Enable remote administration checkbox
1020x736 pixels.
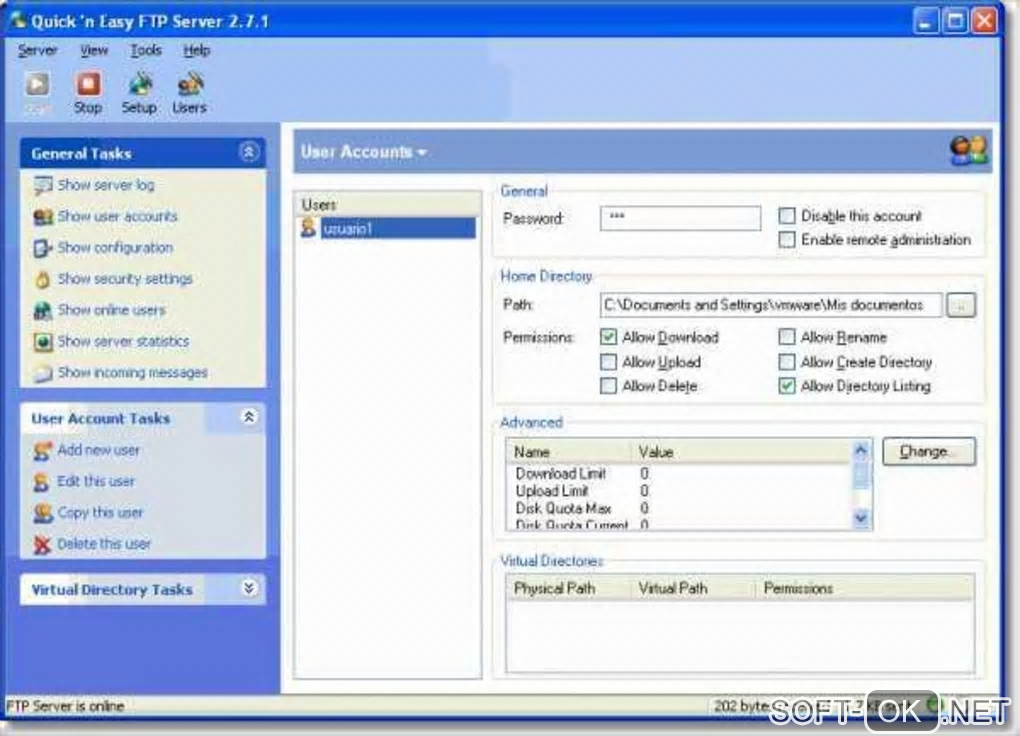click(x=786, y=239)
